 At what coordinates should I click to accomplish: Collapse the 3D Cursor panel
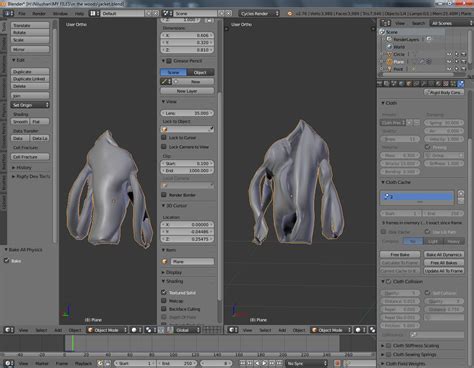pos(163,206)
